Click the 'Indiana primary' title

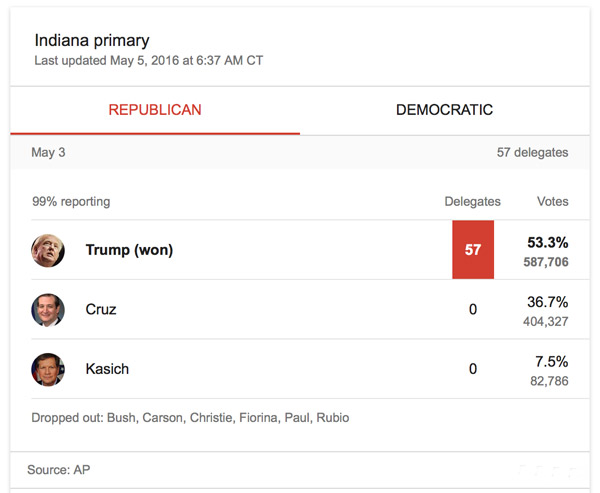pos(92,41)
